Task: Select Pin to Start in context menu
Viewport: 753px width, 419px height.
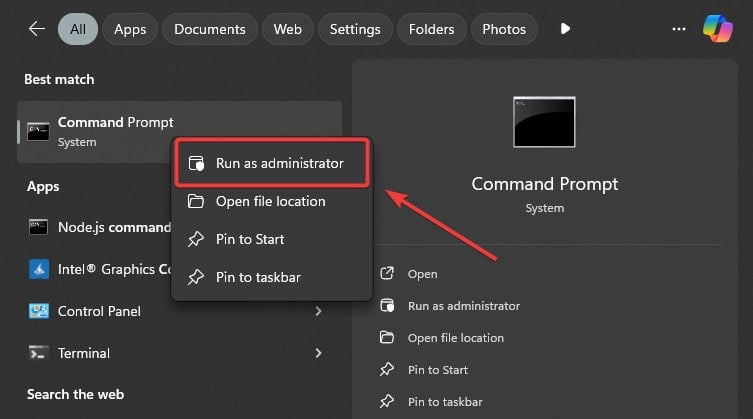Action: pyautogui.click(x=250, y=239)
